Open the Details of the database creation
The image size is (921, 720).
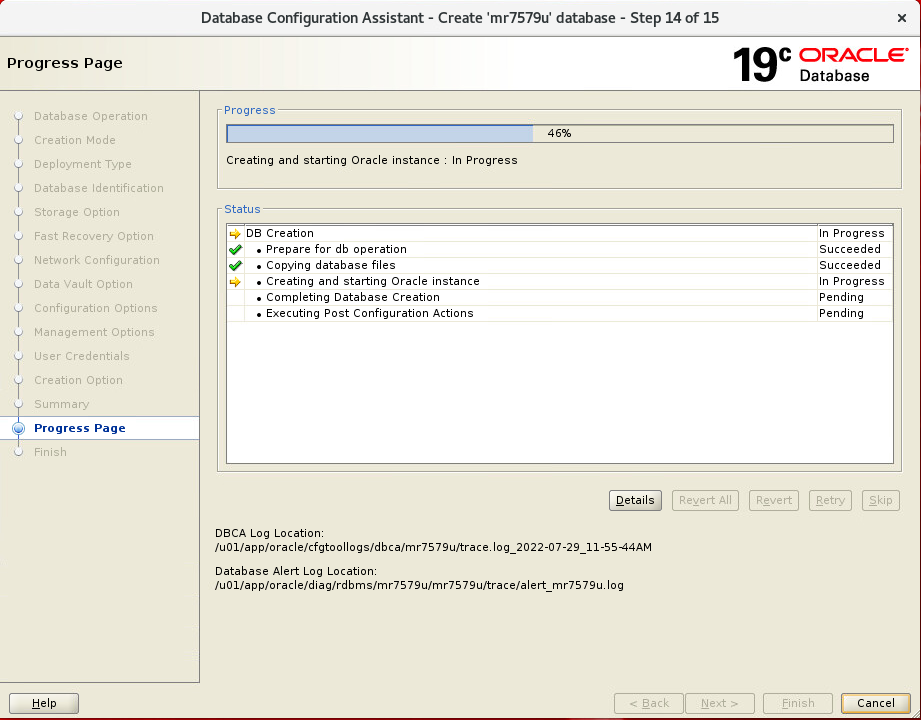635,500
